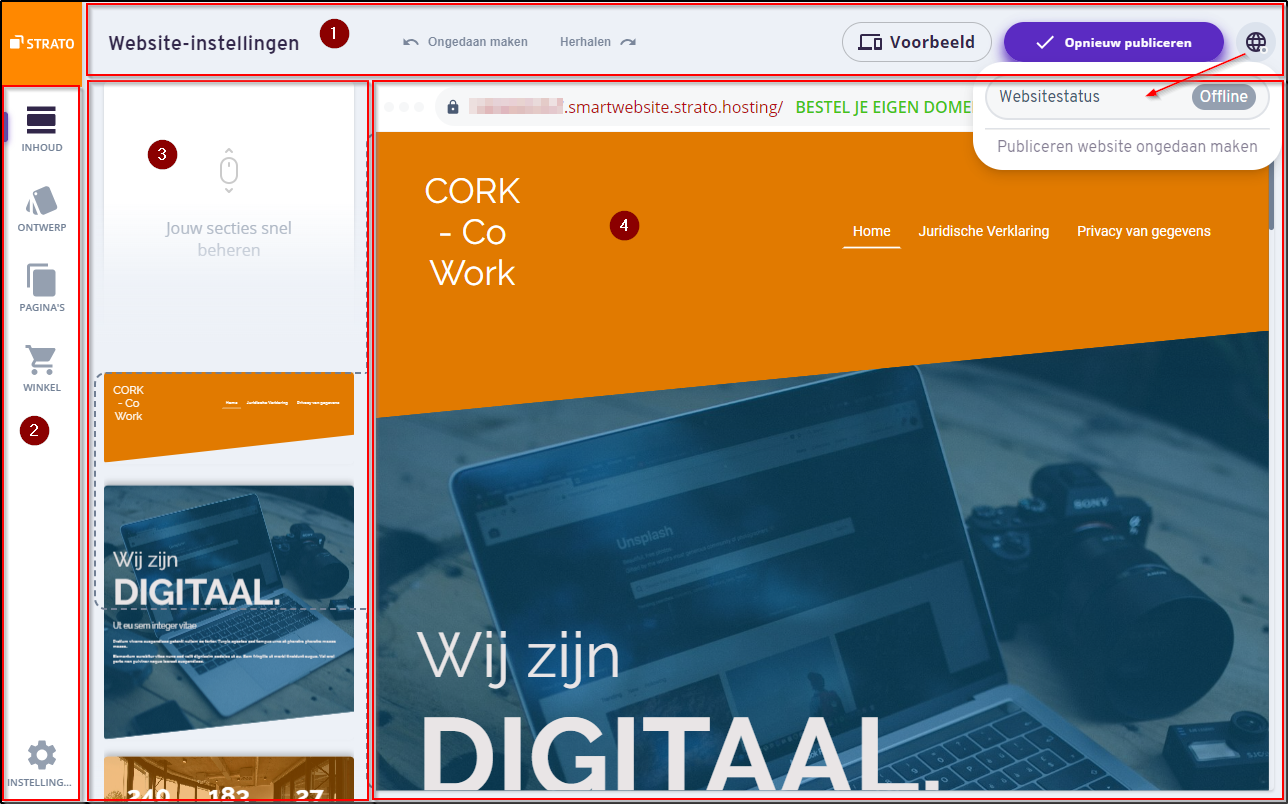The image size is (1288, 804).
Task: Switch to the ONTWERP panel
Action: tap(41, 208)
